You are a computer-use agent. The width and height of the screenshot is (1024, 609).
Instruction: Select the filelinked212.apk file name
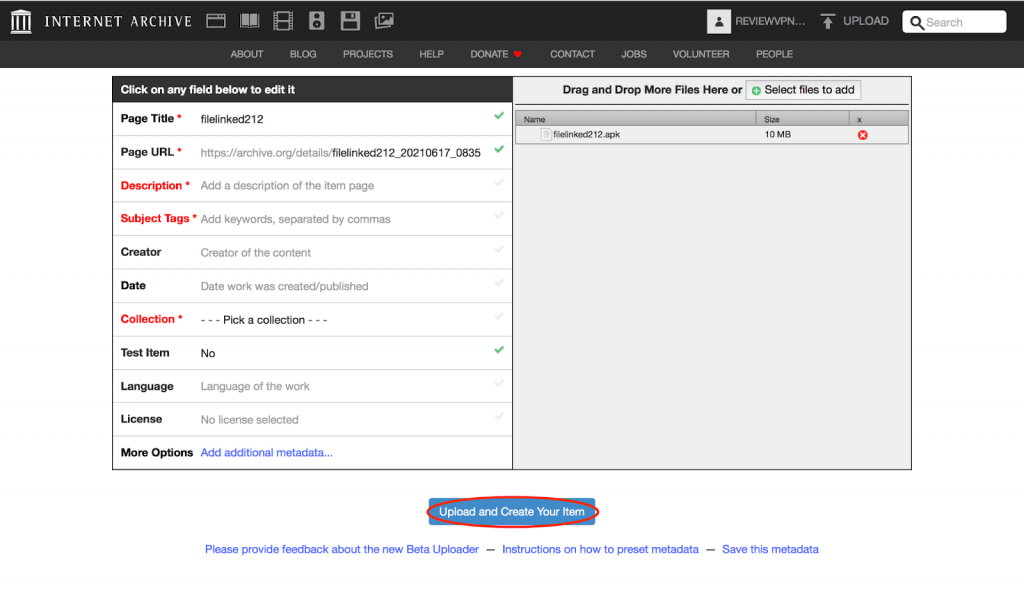(586, 134)
